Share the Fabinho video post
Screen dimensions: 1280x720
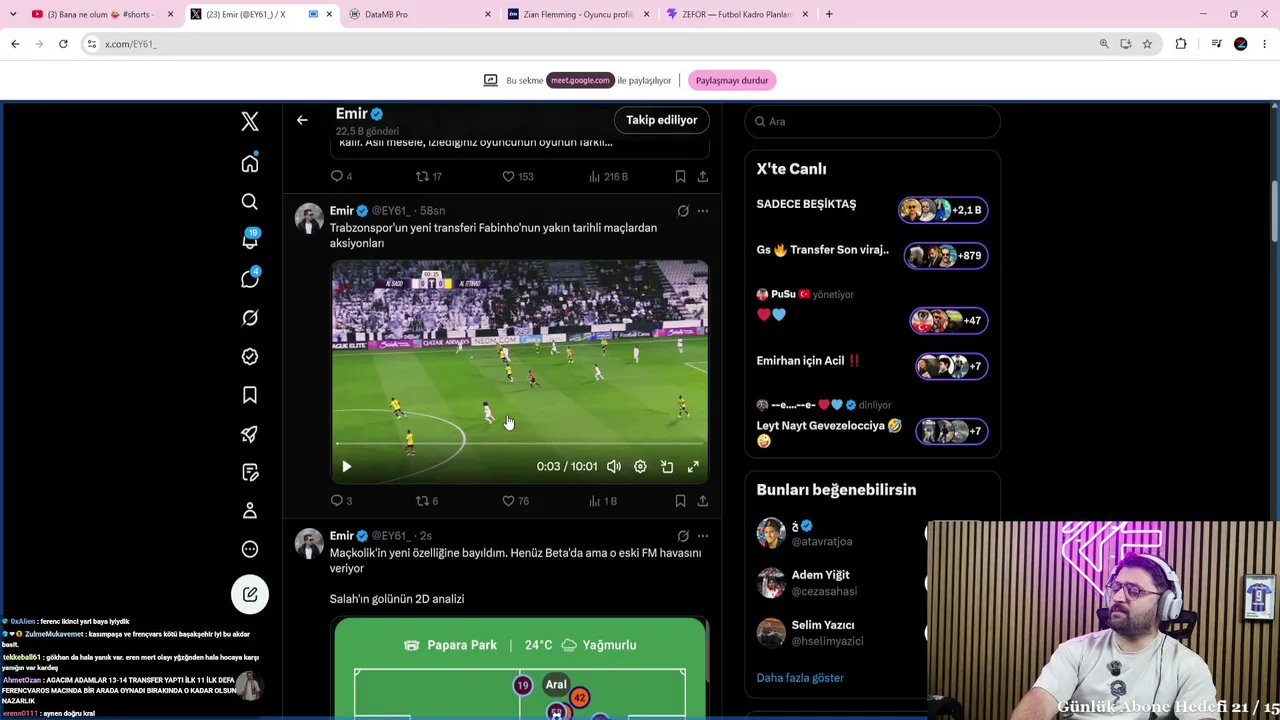703,501
